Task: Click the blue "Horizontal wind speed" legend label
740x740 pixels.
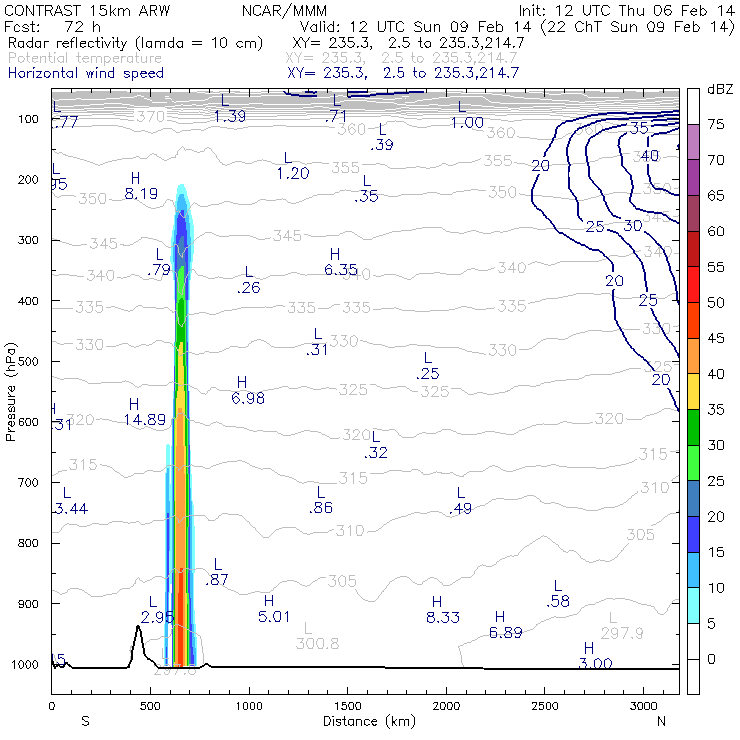Action: (86, 73)
